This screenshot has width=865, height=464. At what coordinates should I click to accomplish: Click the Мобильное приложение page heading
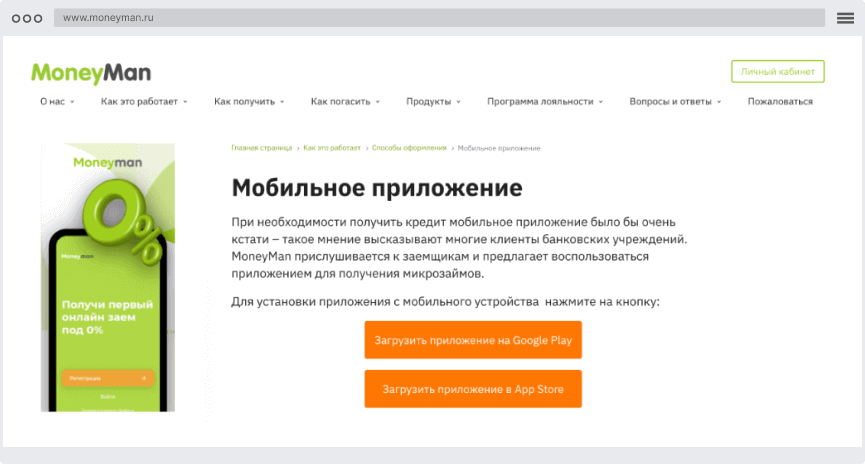click(x=377, y=188)
